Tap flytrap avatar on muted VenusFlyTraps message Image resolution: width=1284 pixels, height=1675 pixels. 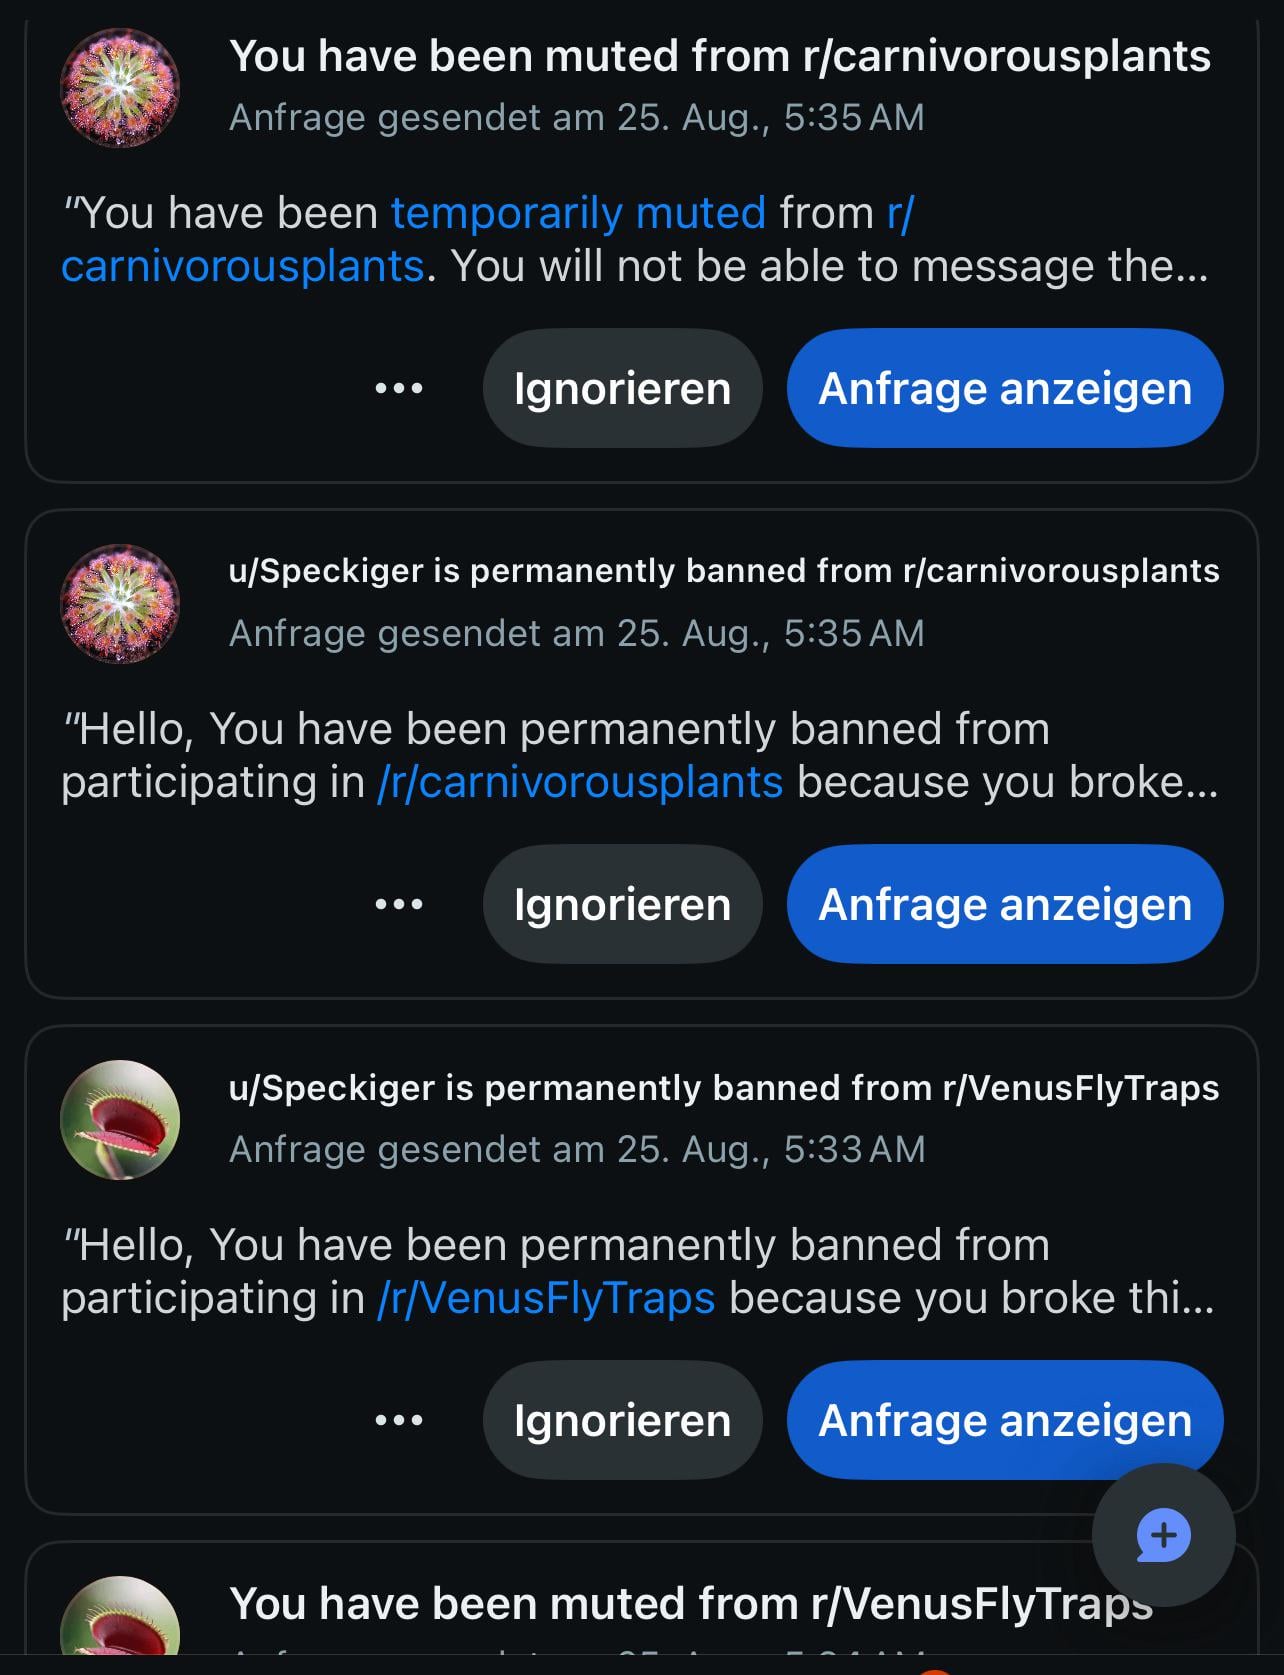tap(120, 1615)
